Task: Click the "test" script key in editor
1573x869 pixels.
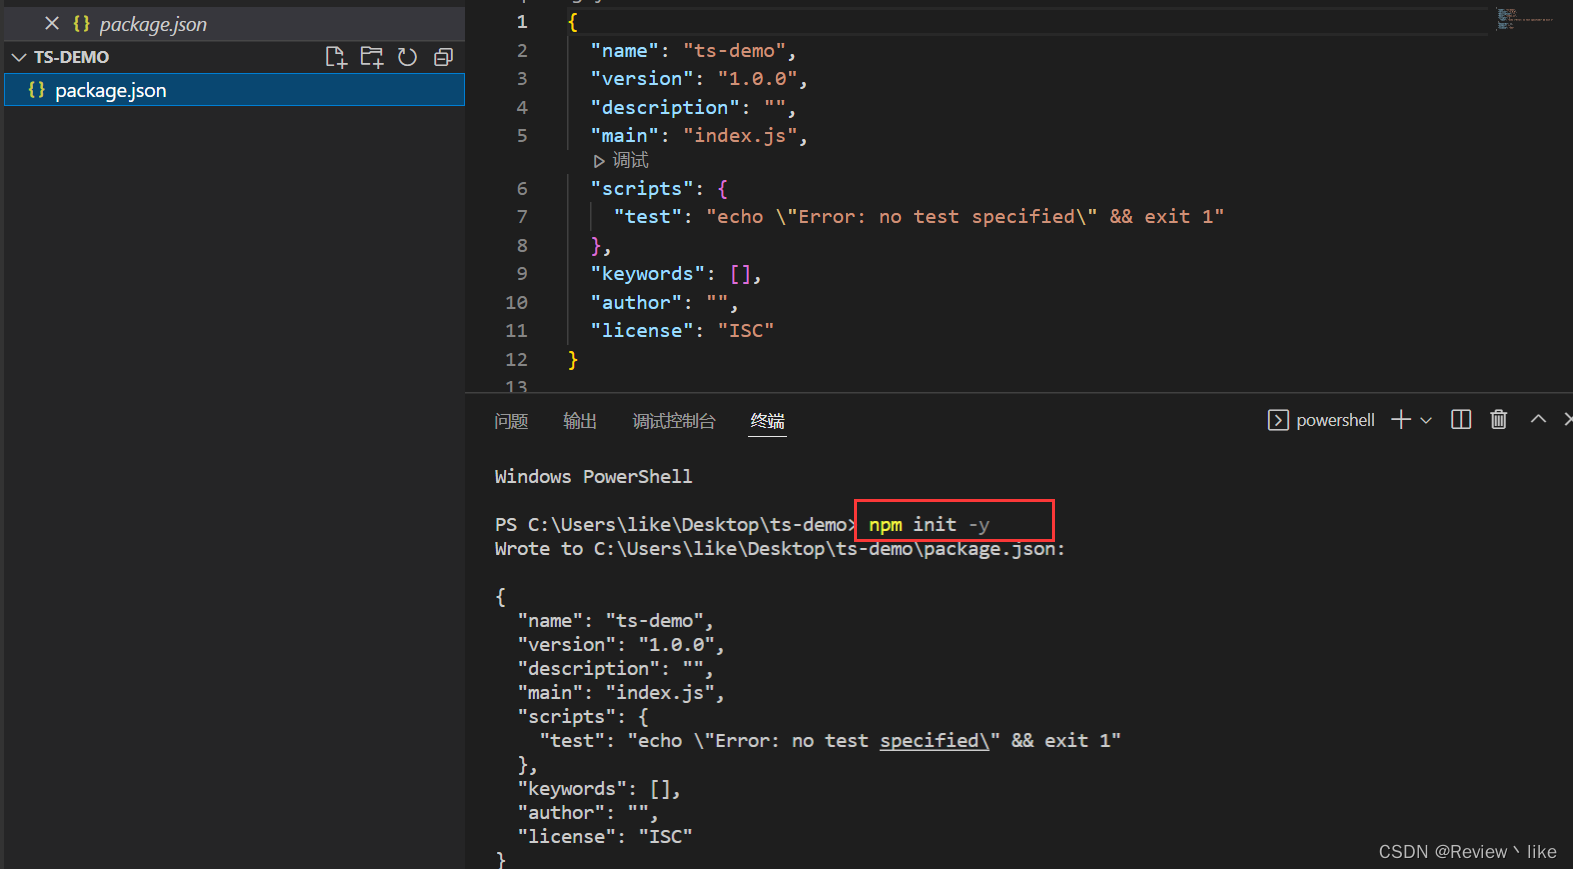Action: [x=648, y=216]
